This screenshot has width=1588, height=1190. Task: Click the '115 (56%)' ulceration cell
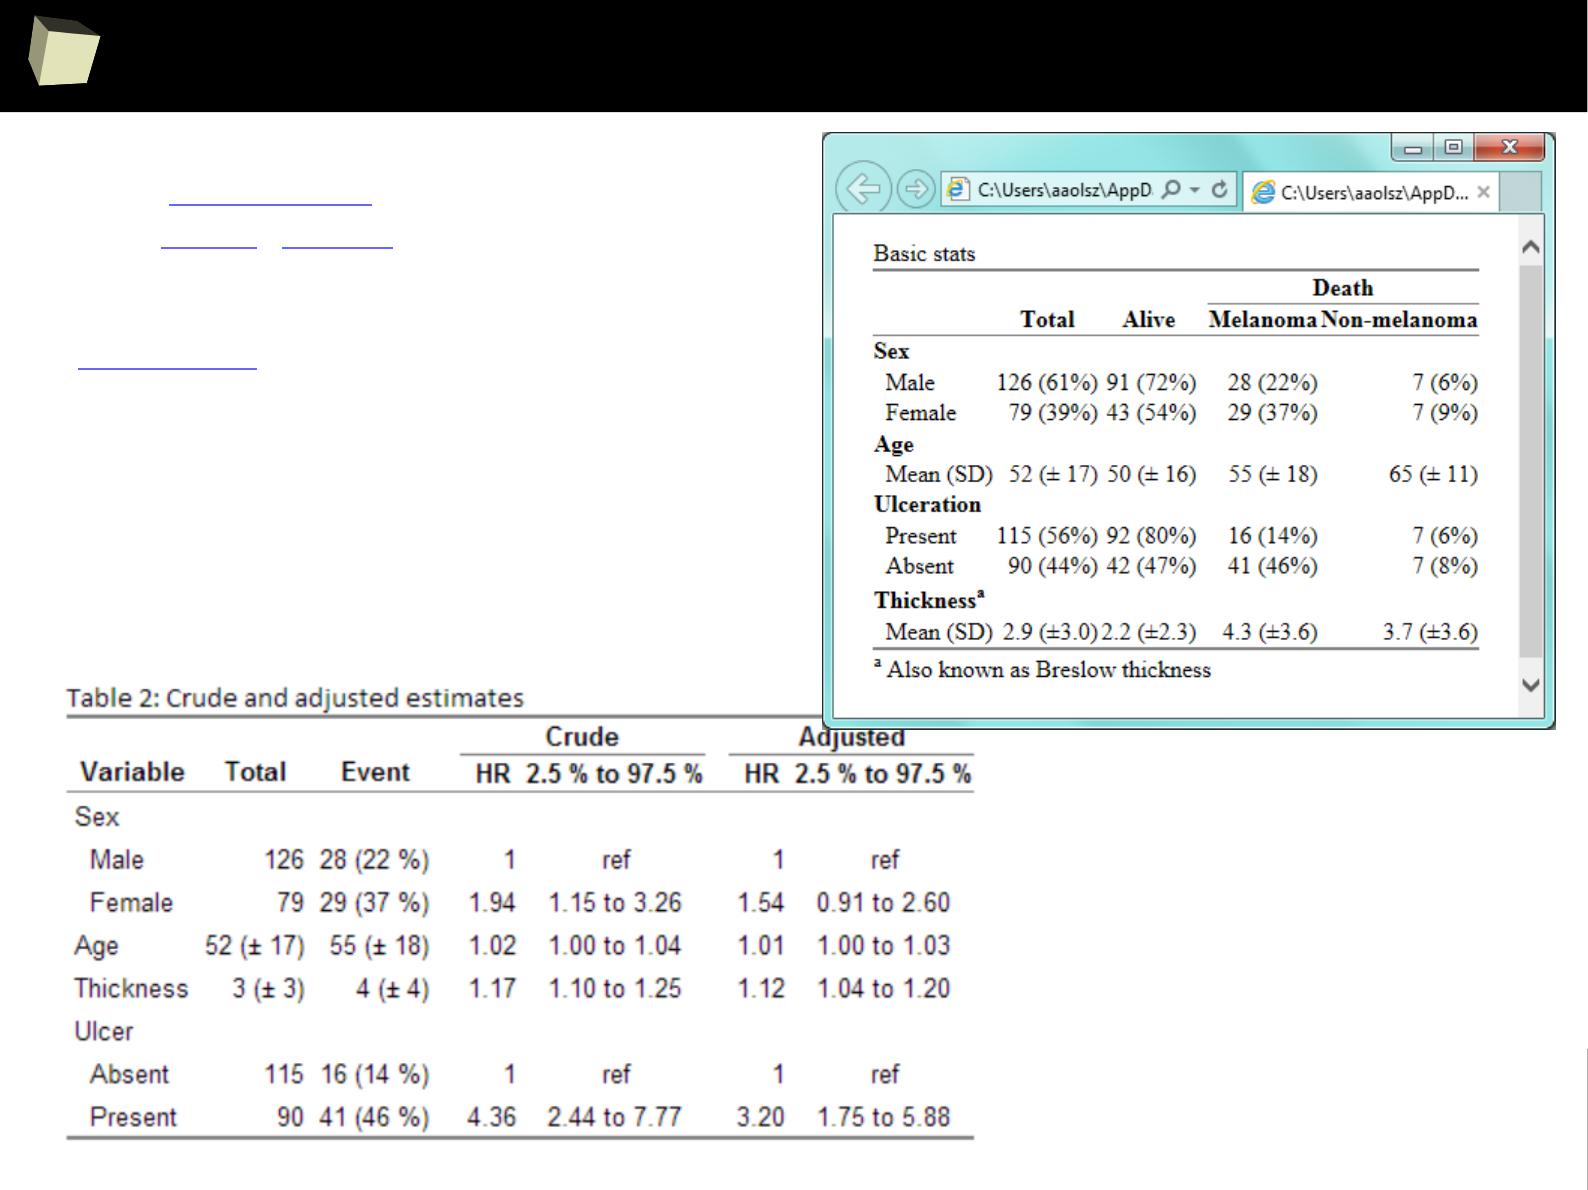click(x=1047, y=536)
